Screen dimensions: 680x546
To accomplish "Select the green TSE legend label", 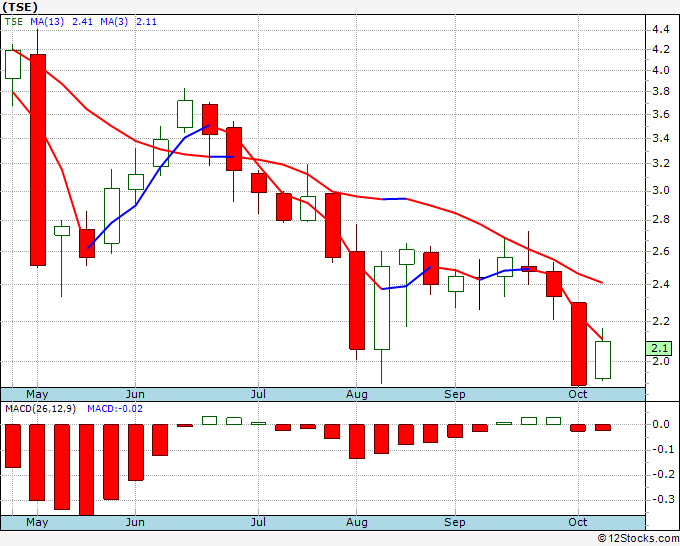I will pos(13,22).
